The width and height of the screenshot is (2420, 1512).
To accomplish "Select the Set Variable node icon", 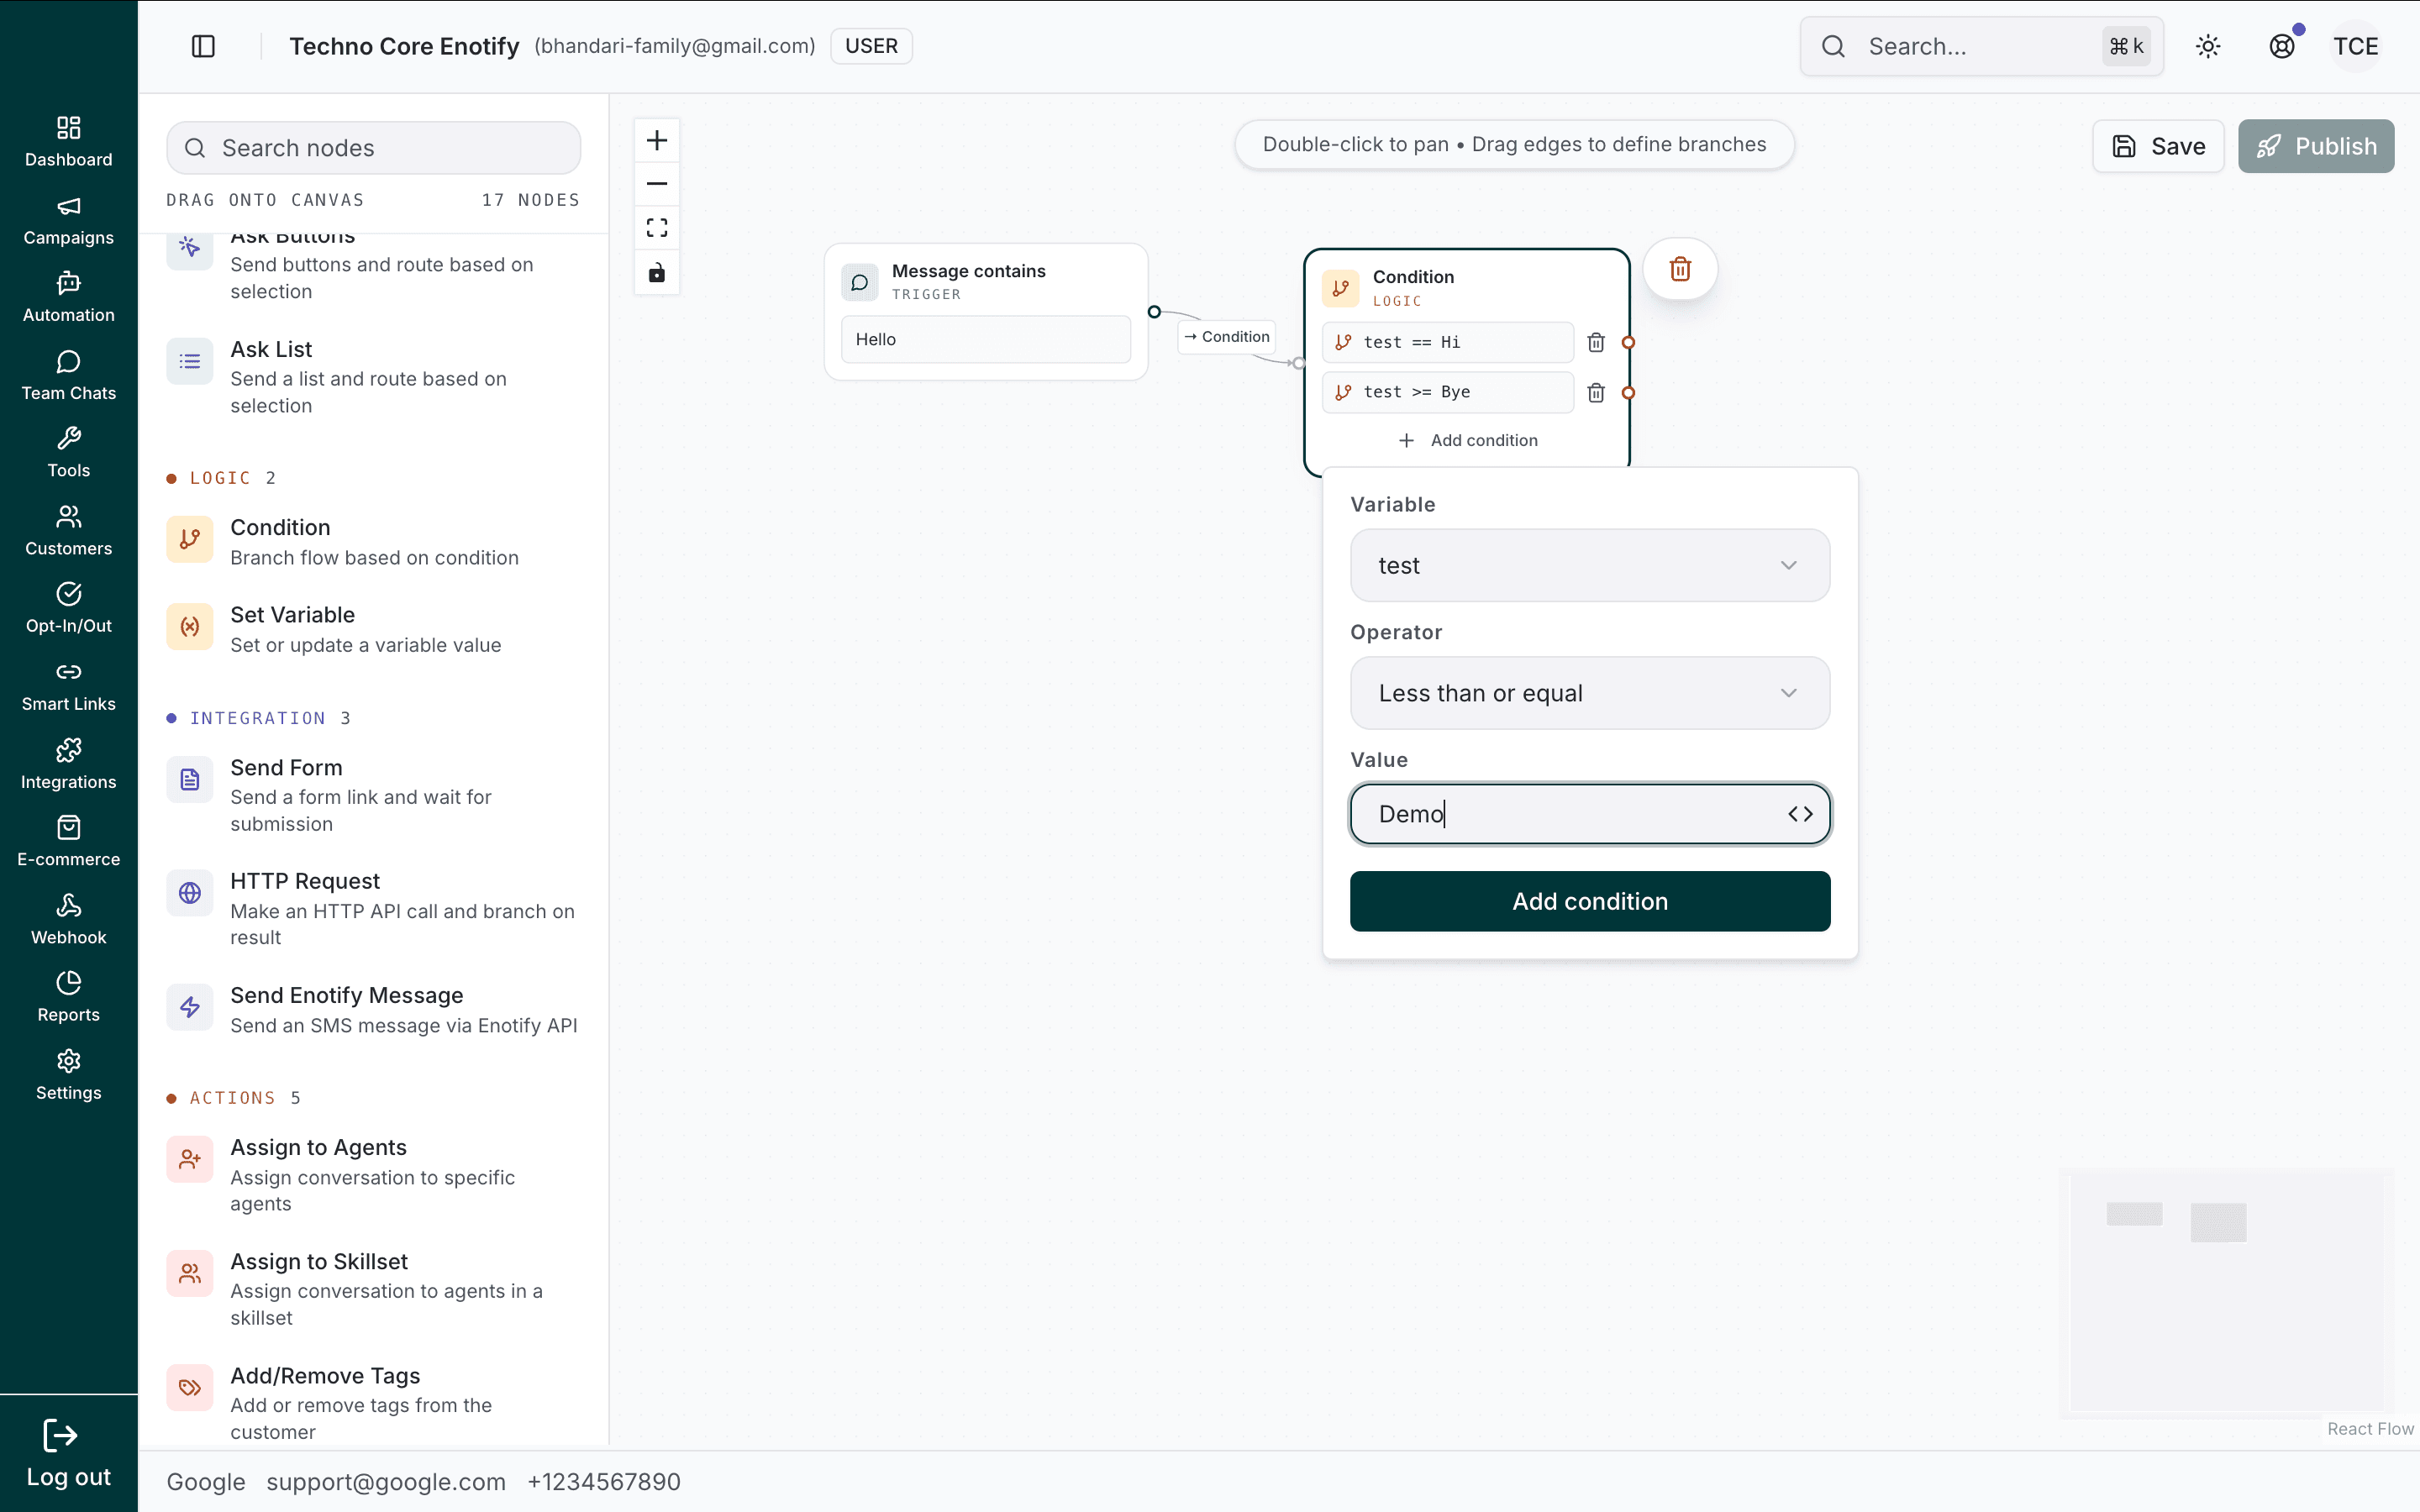I will (190, 627).
